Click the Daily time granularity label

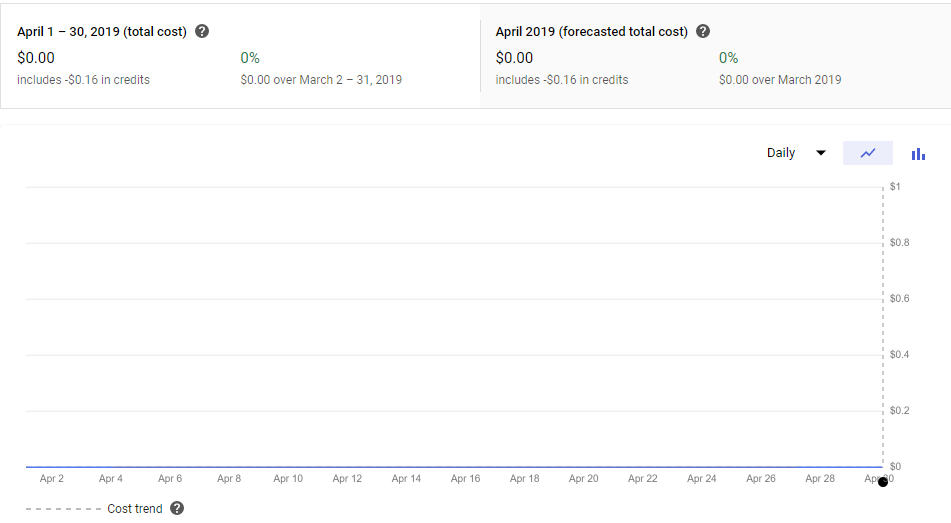[x=781, y=153]
